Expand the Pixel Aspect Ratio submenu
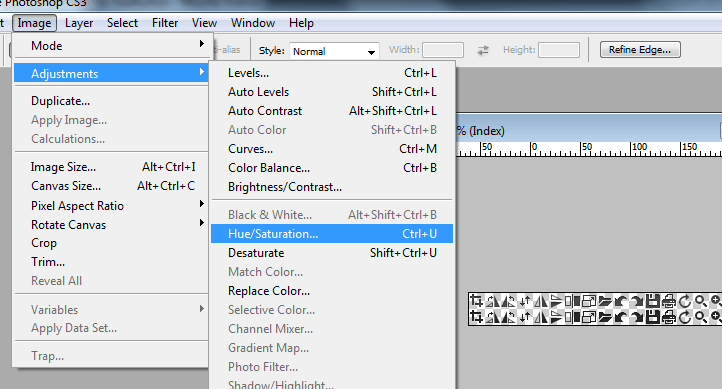Image resolution: width=722 pixels, height=389 pixels. [111, 205]
